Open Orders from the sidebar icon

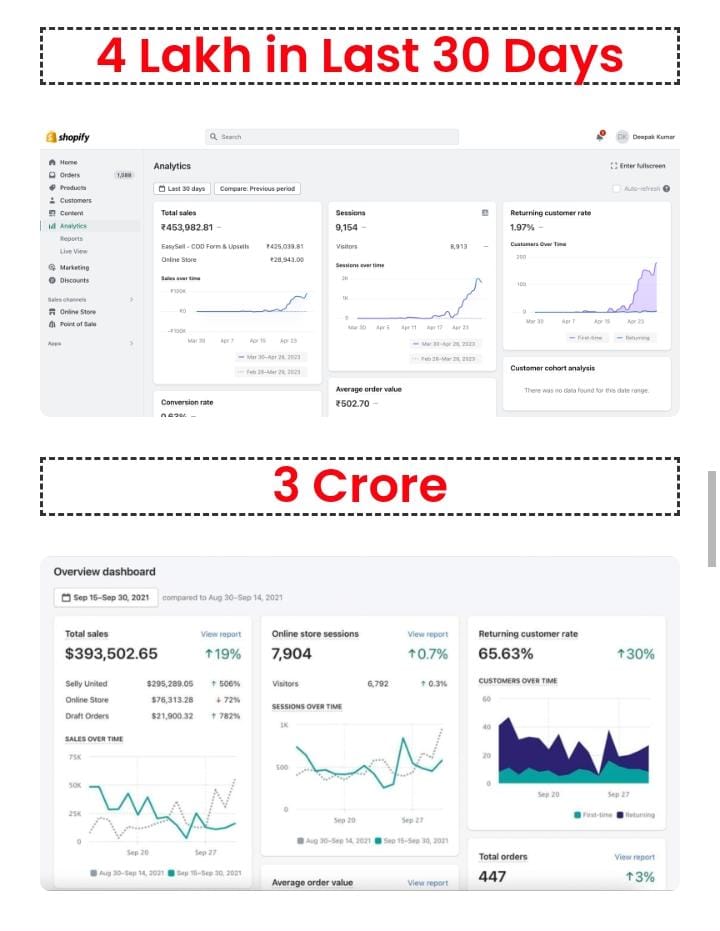click(x=52, y=175)
